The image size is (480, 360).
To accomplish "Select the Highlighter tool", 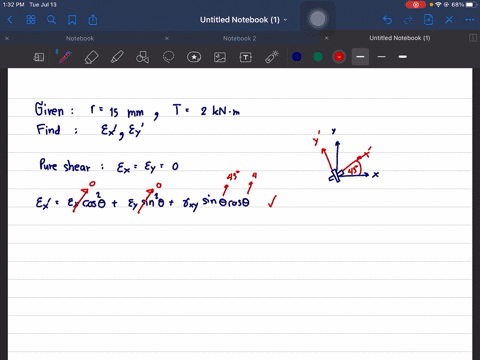I will [x=117, y=57].
